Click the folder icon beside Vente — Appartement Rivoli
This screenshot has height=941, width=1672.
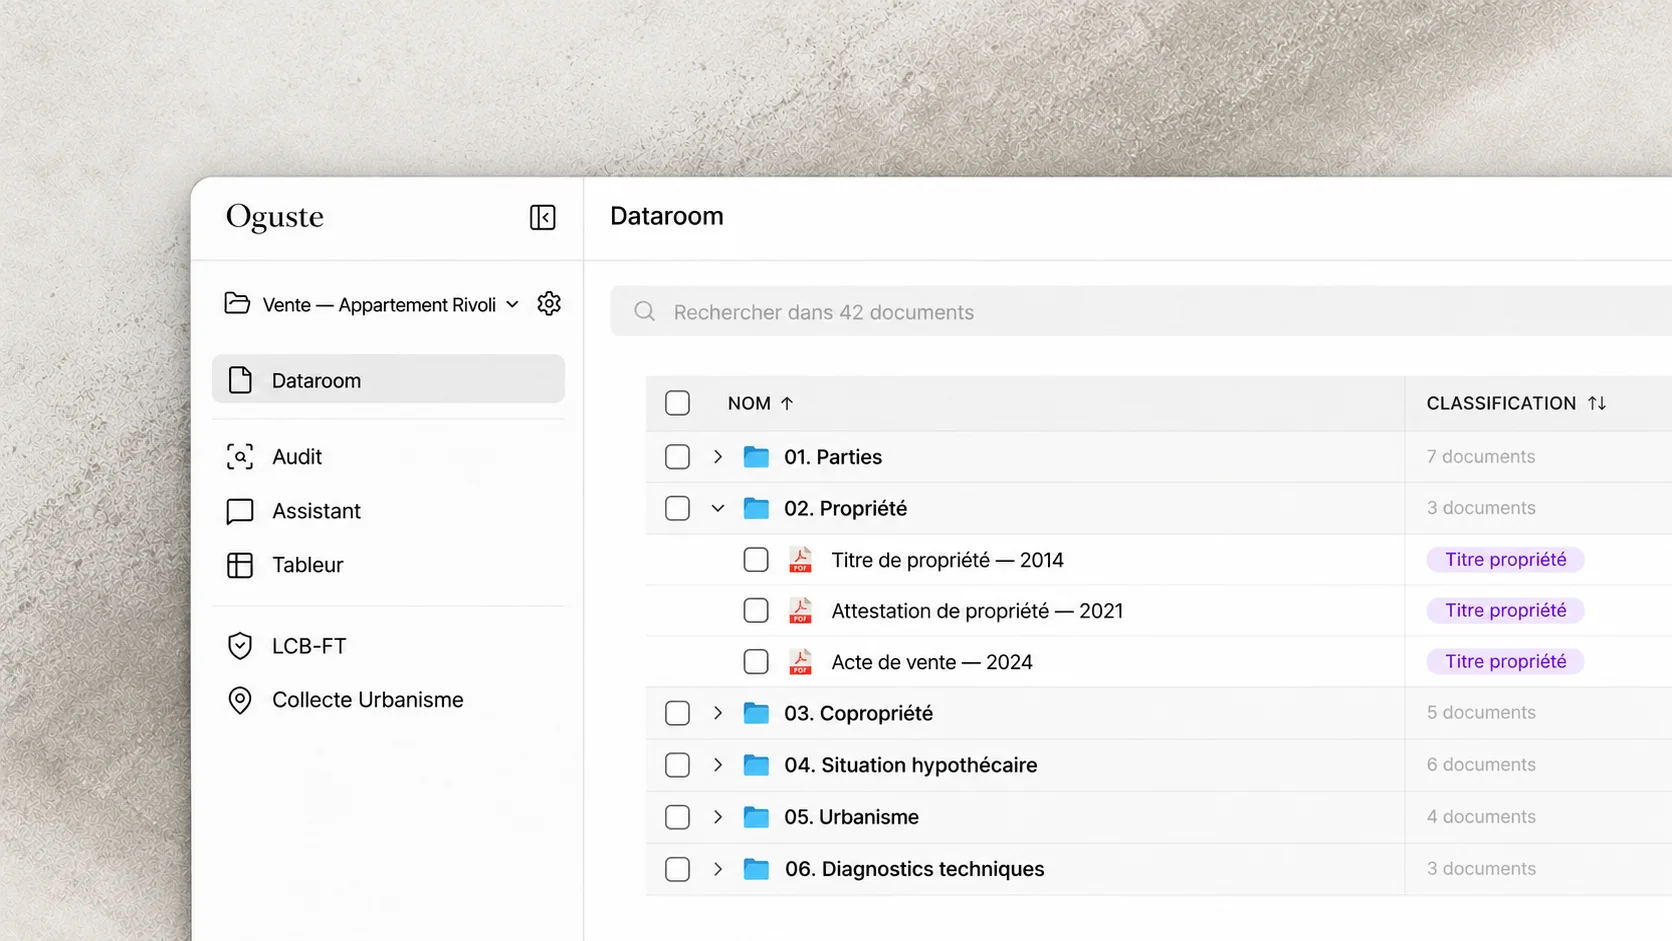tap(237, 304)
